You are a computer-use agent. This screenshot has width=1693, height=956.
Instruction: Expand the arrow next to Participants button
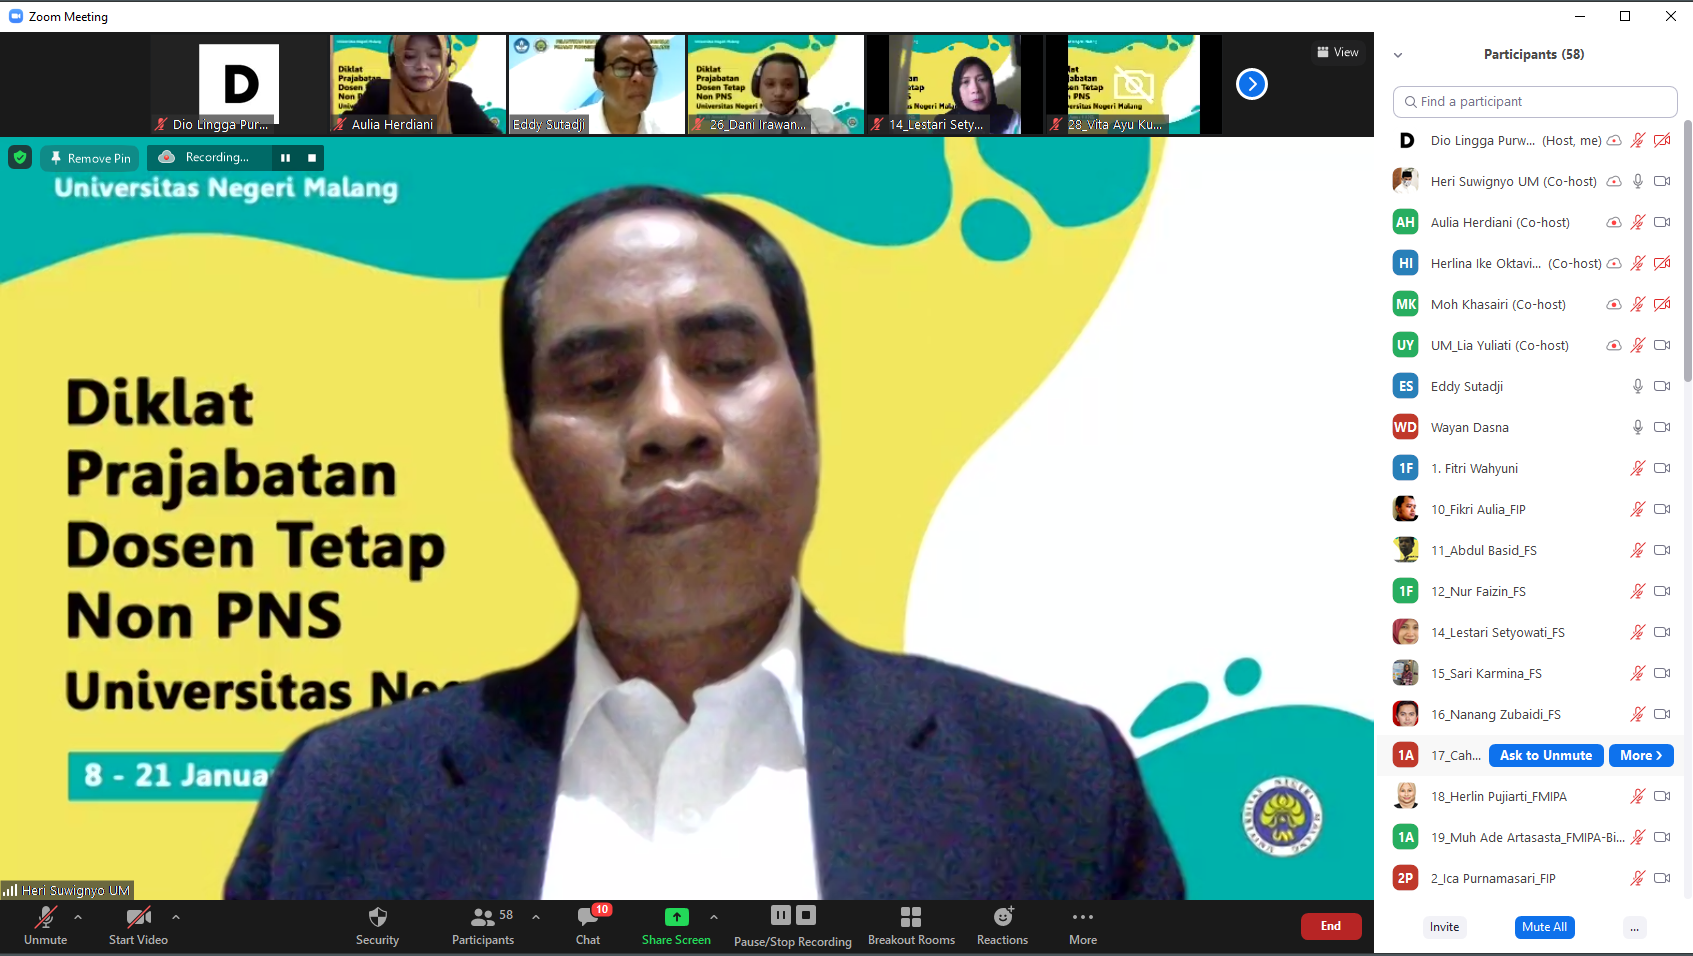536,916
